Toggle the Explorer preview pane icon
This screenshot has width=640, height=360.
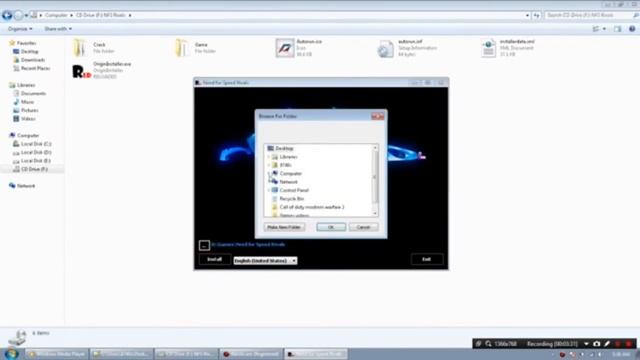click(x=618, y=29)
